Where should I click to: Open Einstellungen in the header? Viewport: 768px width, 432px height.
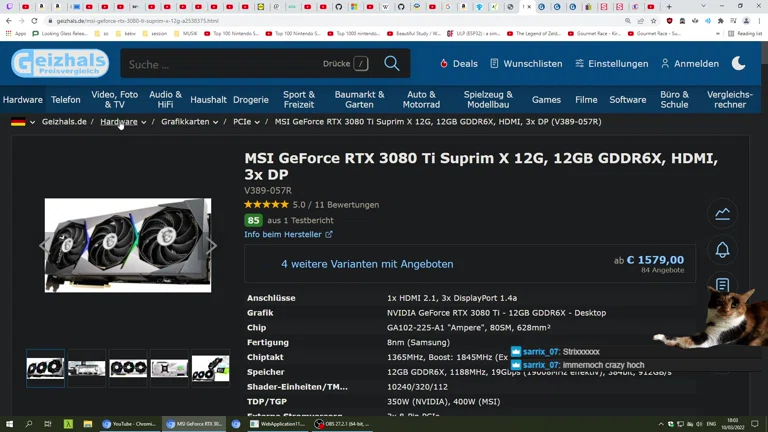tap(611, 64)
